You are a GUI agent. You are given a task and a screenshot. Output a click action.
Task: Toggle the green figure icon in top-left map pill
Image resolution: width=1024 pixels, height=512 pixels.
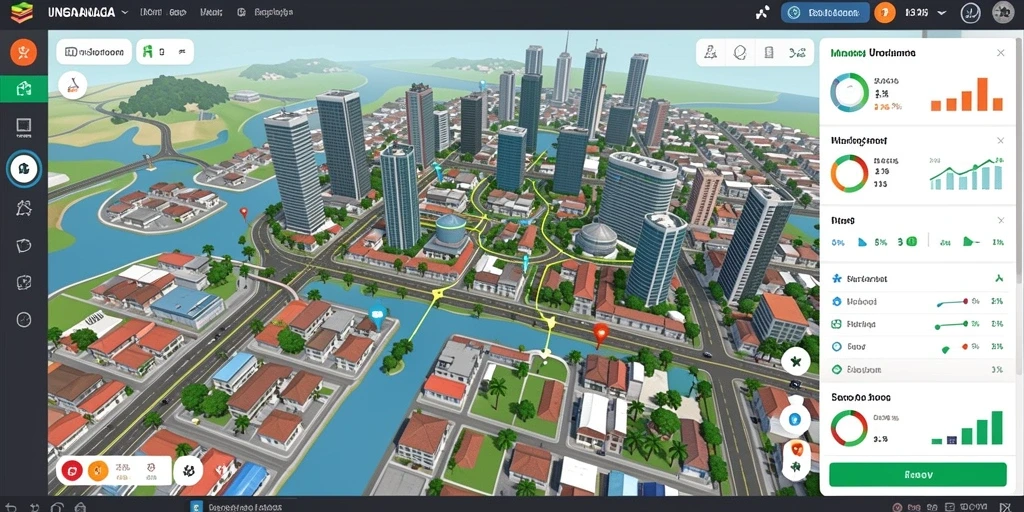148,52
